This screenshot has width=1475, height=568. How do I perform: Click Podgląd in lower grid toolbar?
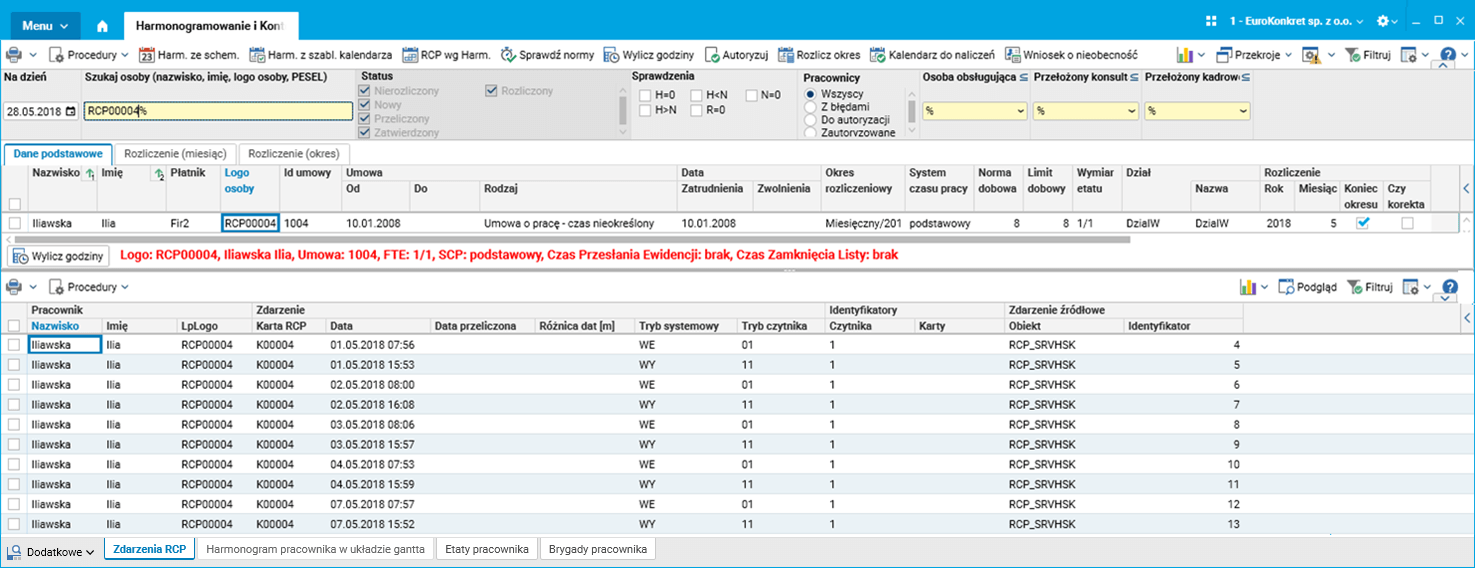(x=1307, y=287)
